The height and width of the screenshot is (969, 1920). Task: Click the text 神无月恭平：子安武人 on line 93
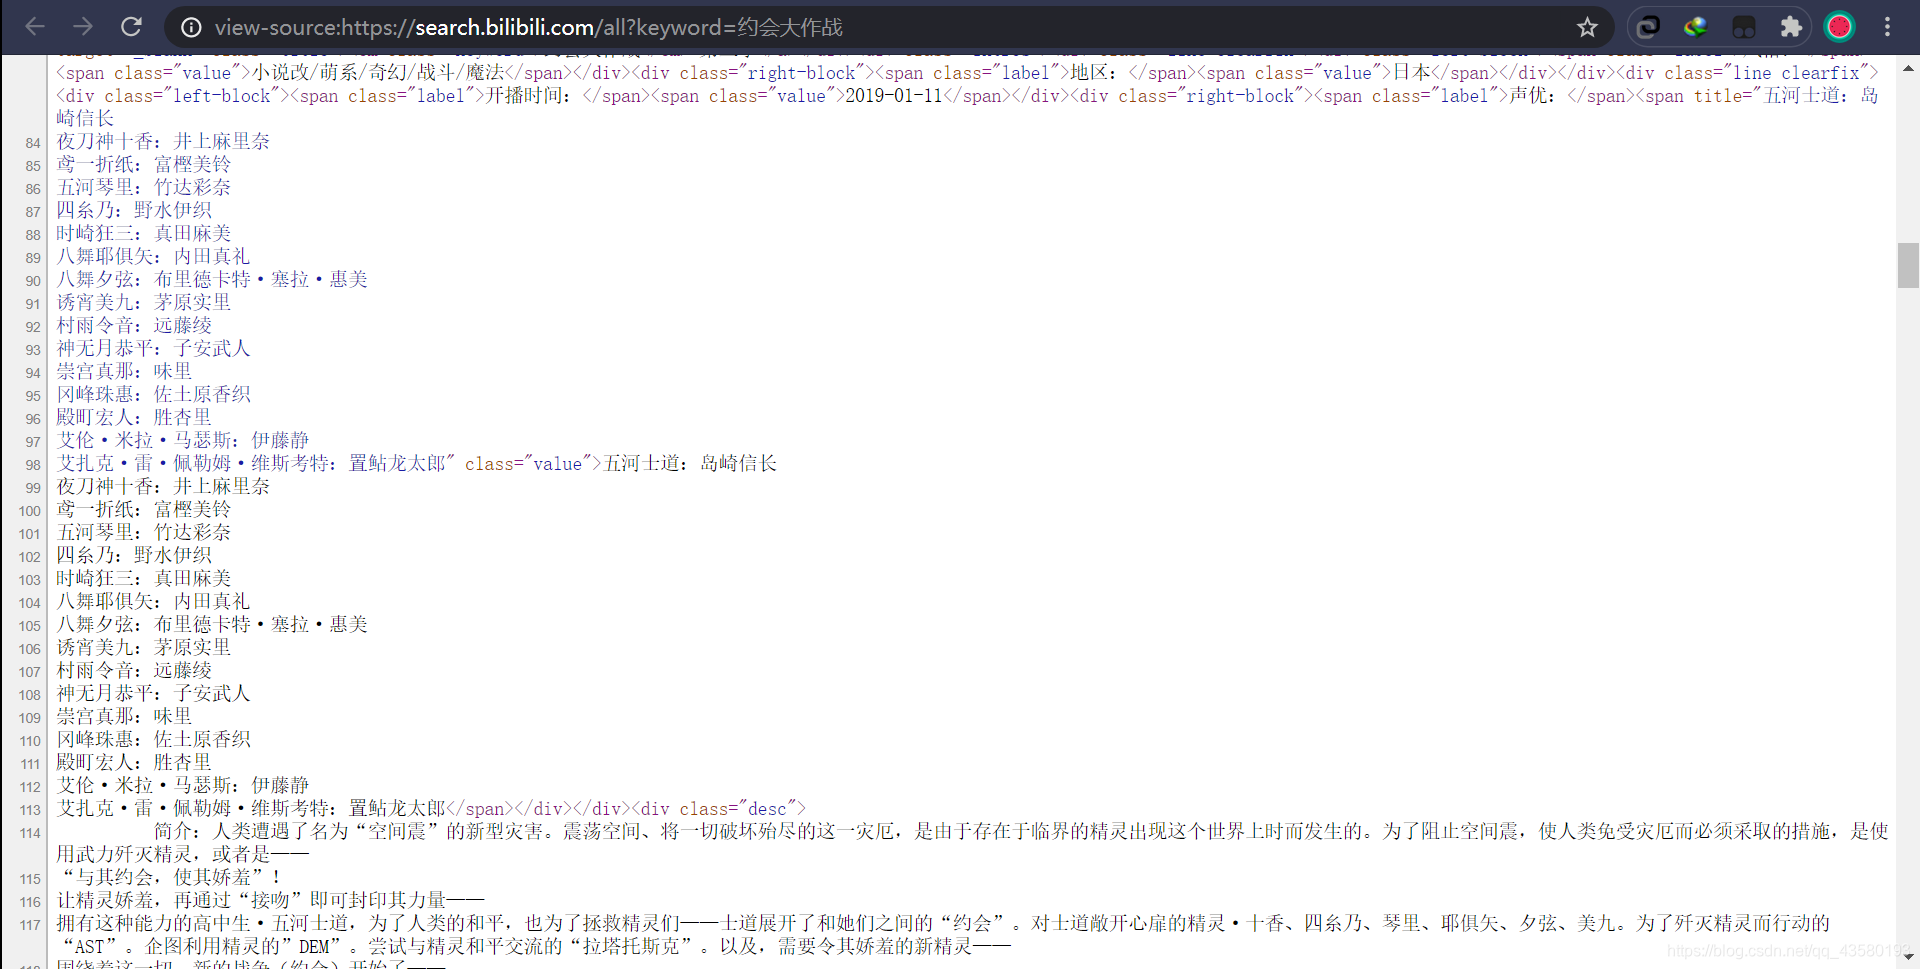[153, 348]
